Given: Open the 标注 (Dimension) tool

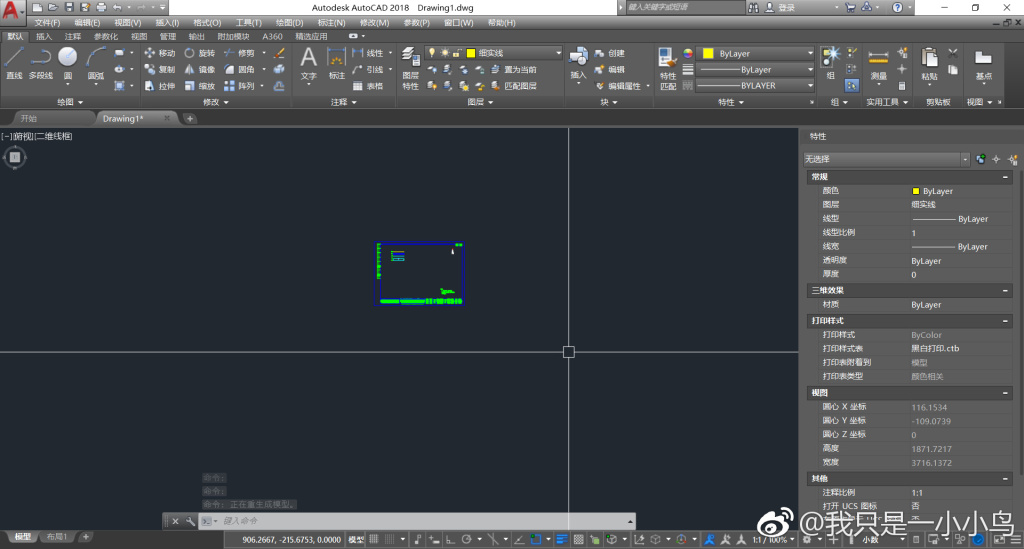Looking at the screenshot, I should 336,63.
